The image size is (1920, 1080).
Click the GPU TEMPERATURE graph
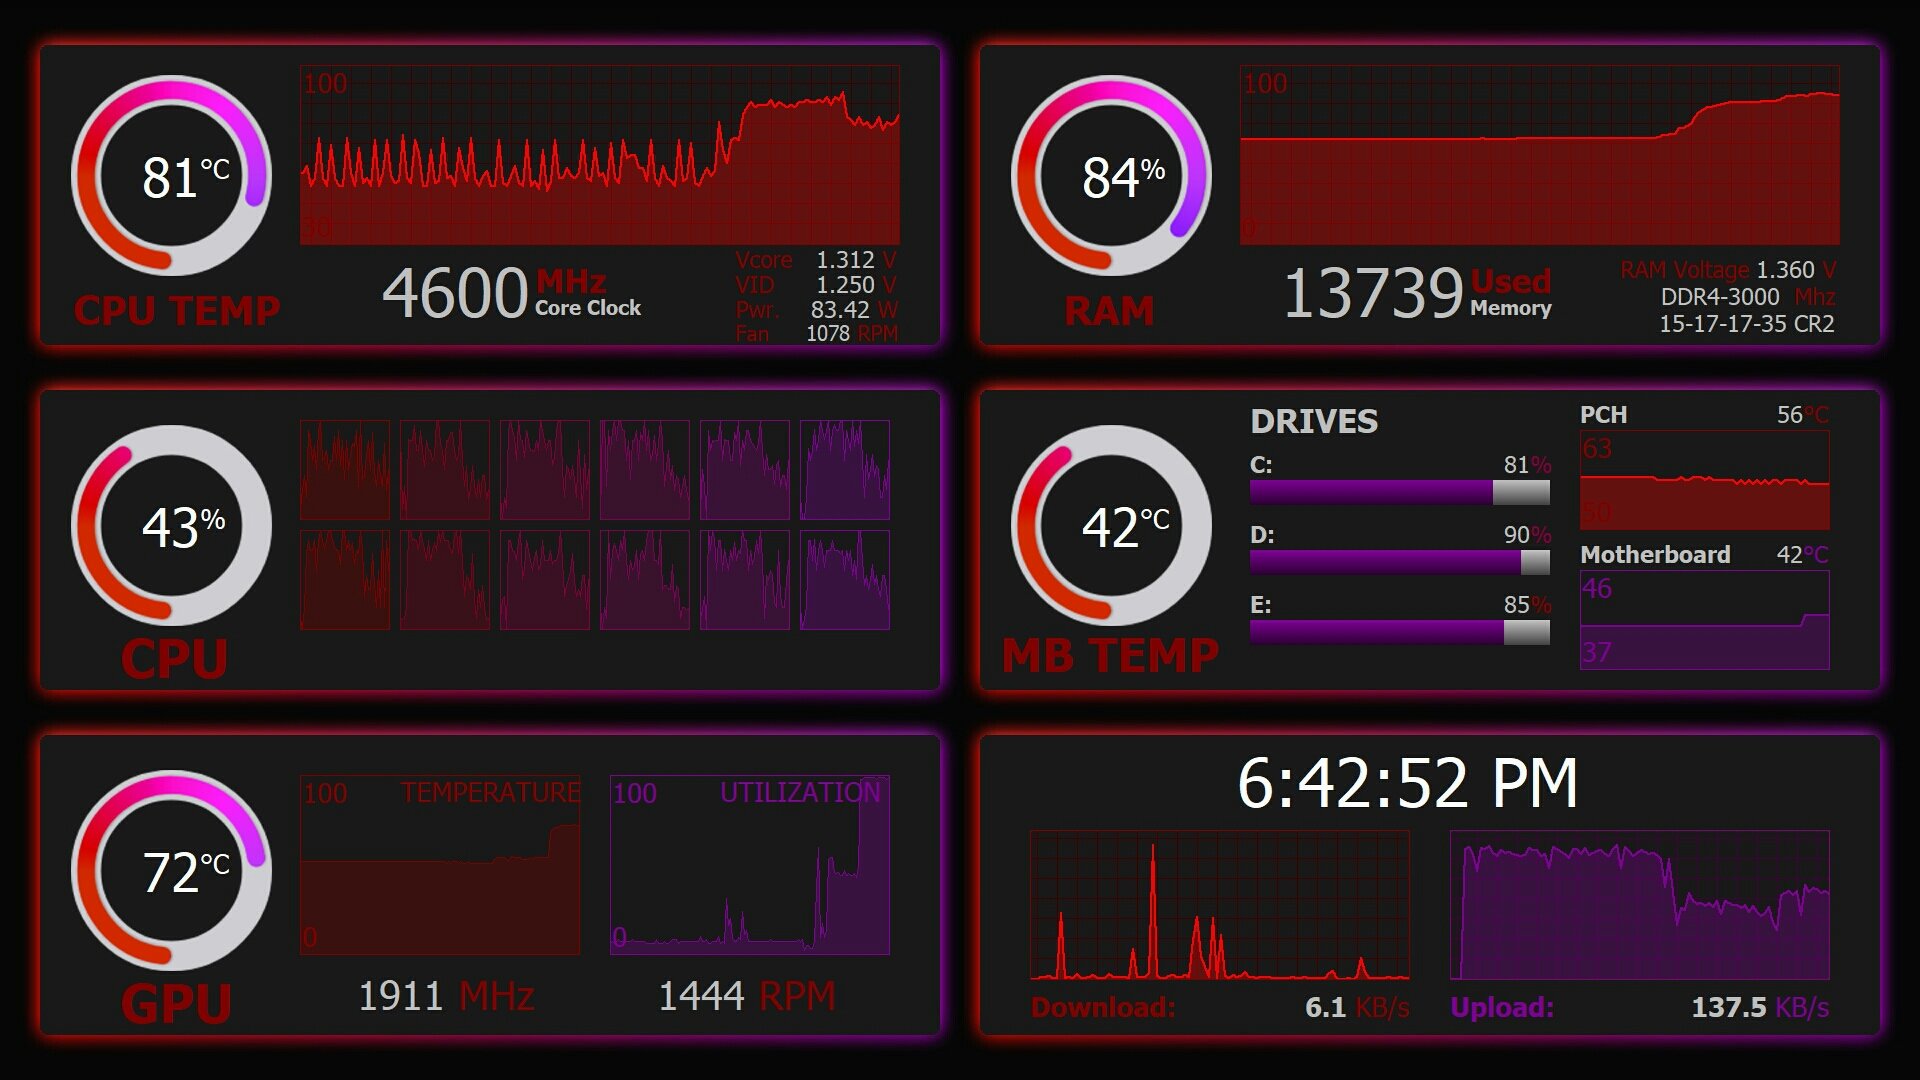coord(440,865)
